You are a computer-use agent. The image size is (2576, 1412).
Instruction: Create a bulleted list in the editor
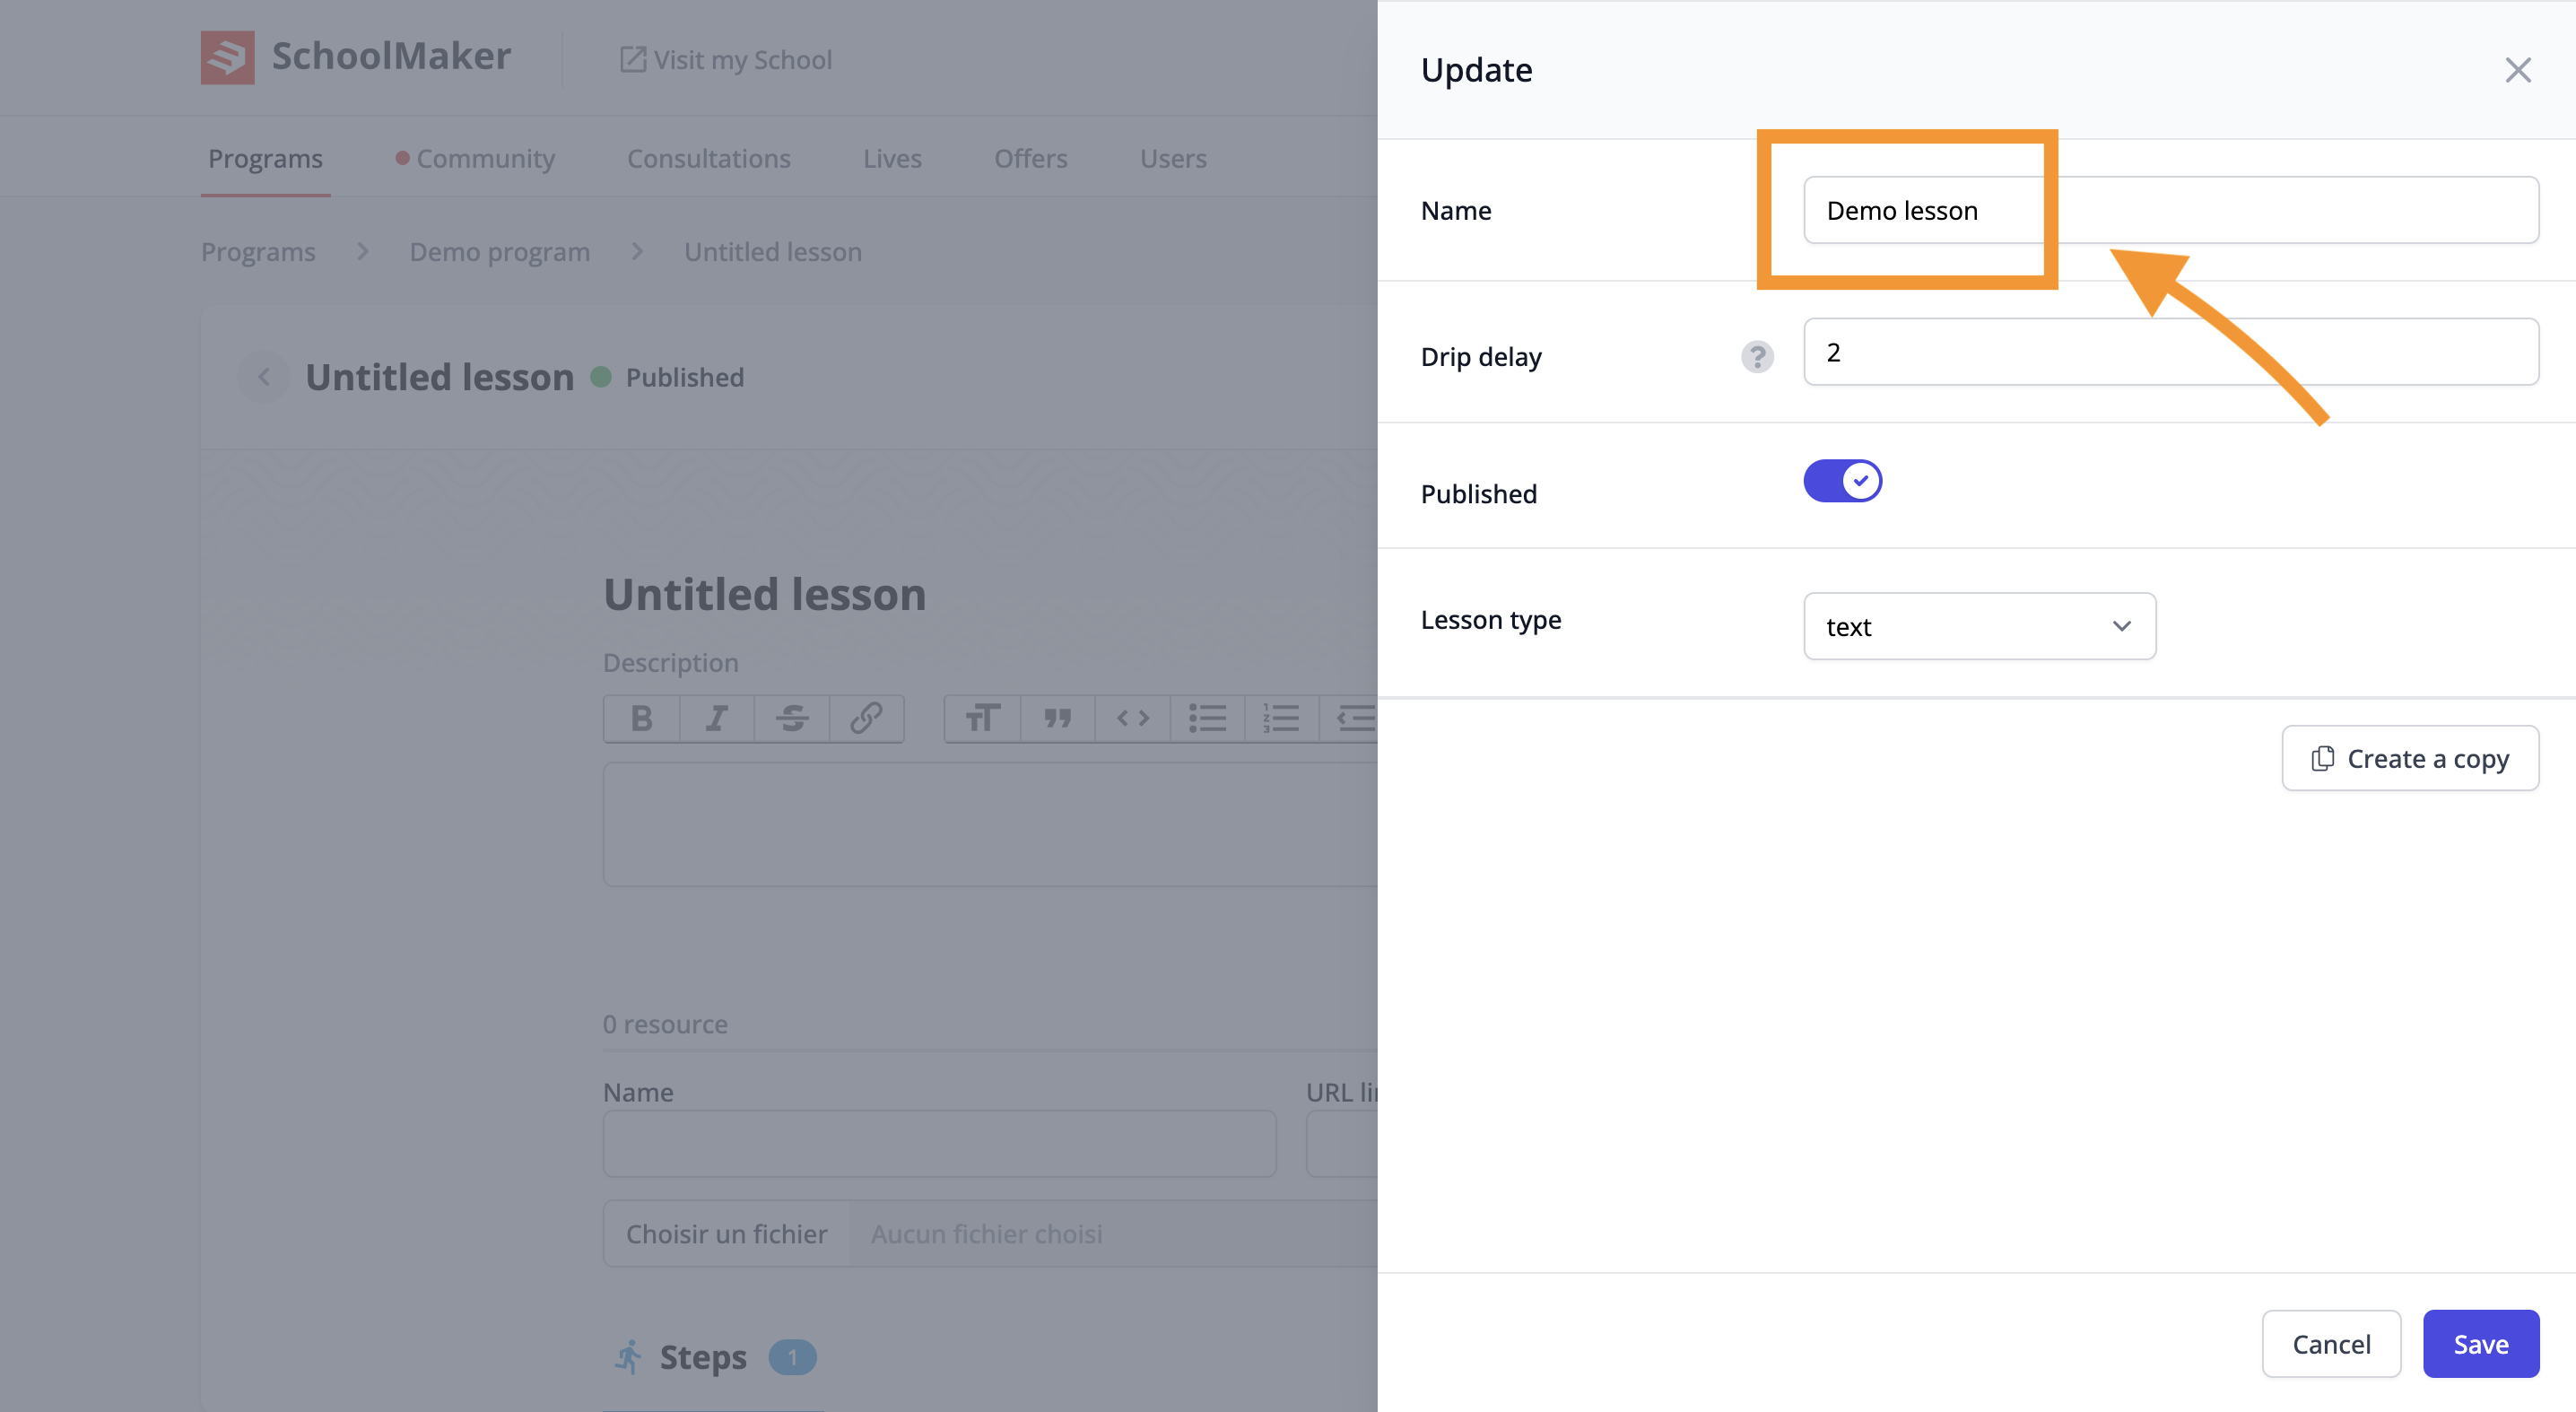pyautogui.click(x=1207, y=718)
